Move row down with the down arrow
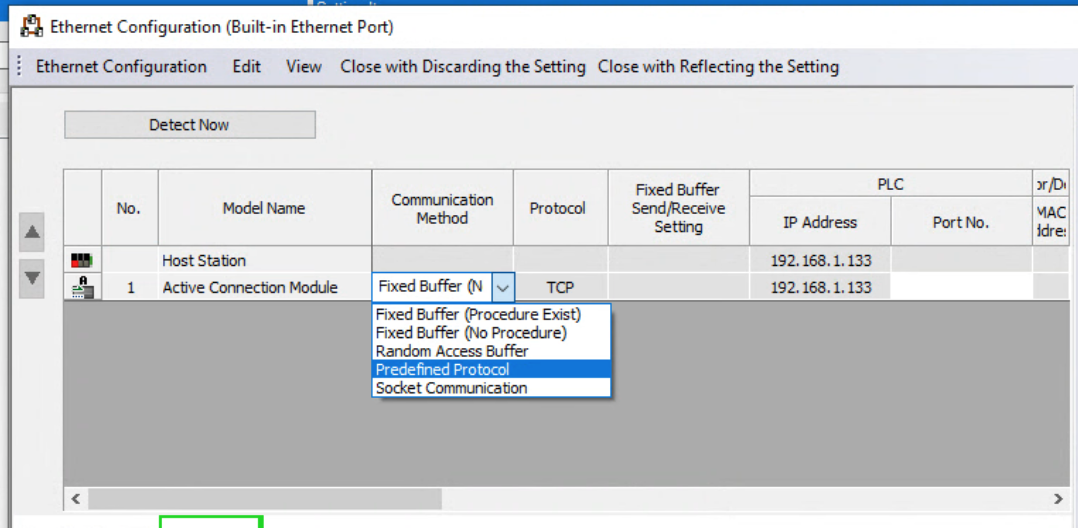Screen dimensions: 1078x528 click(32, 279)
